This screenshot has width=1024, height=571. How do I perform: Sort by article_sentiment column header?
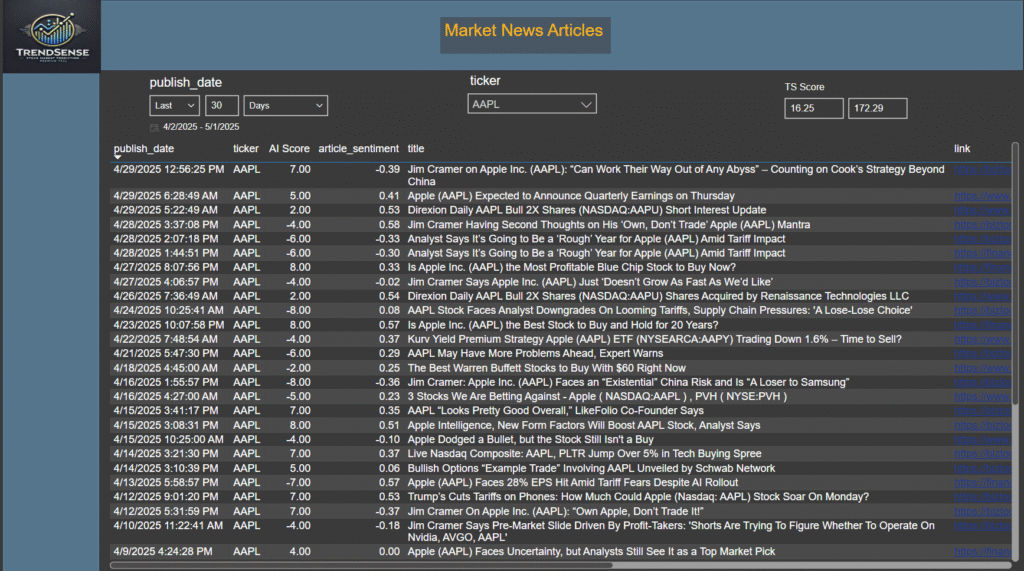click(358, 148)
